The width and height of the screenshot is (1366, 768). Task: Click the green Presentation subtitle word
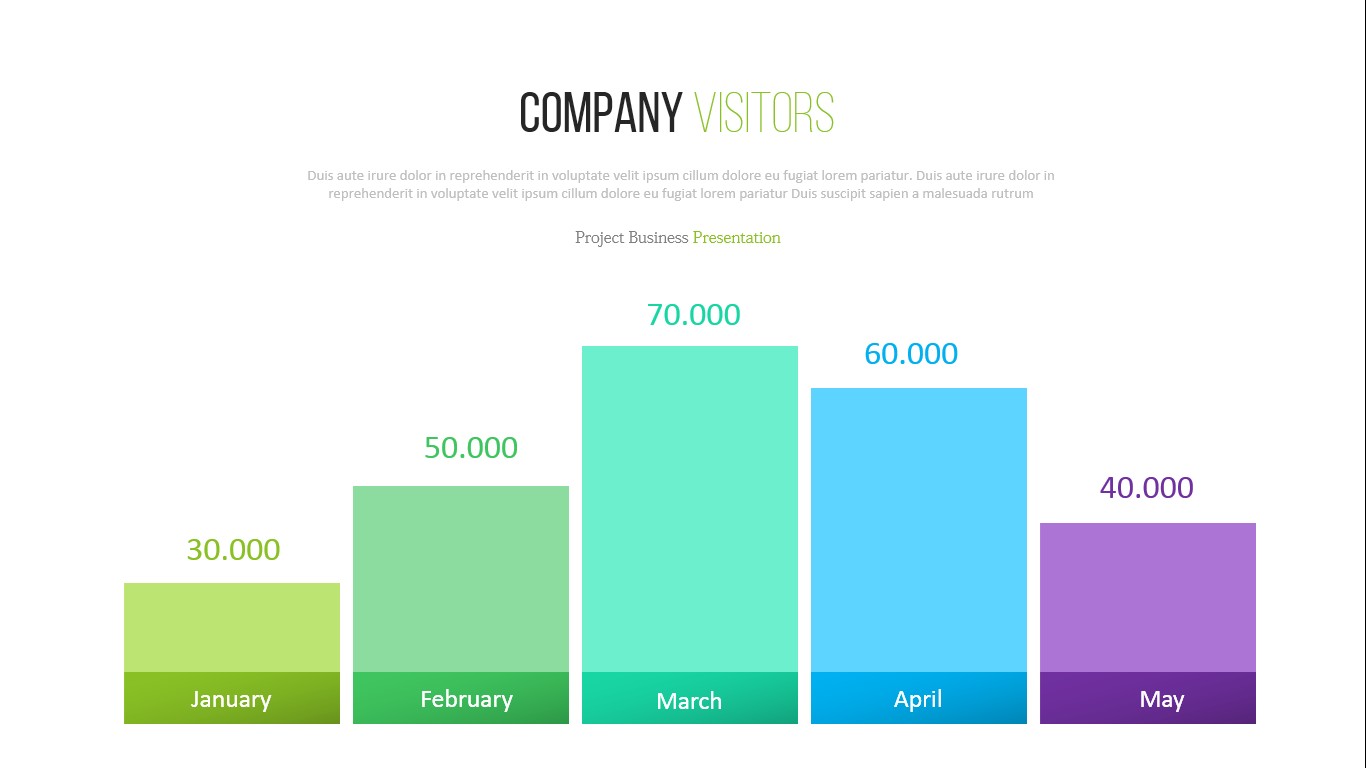(736, 238)
